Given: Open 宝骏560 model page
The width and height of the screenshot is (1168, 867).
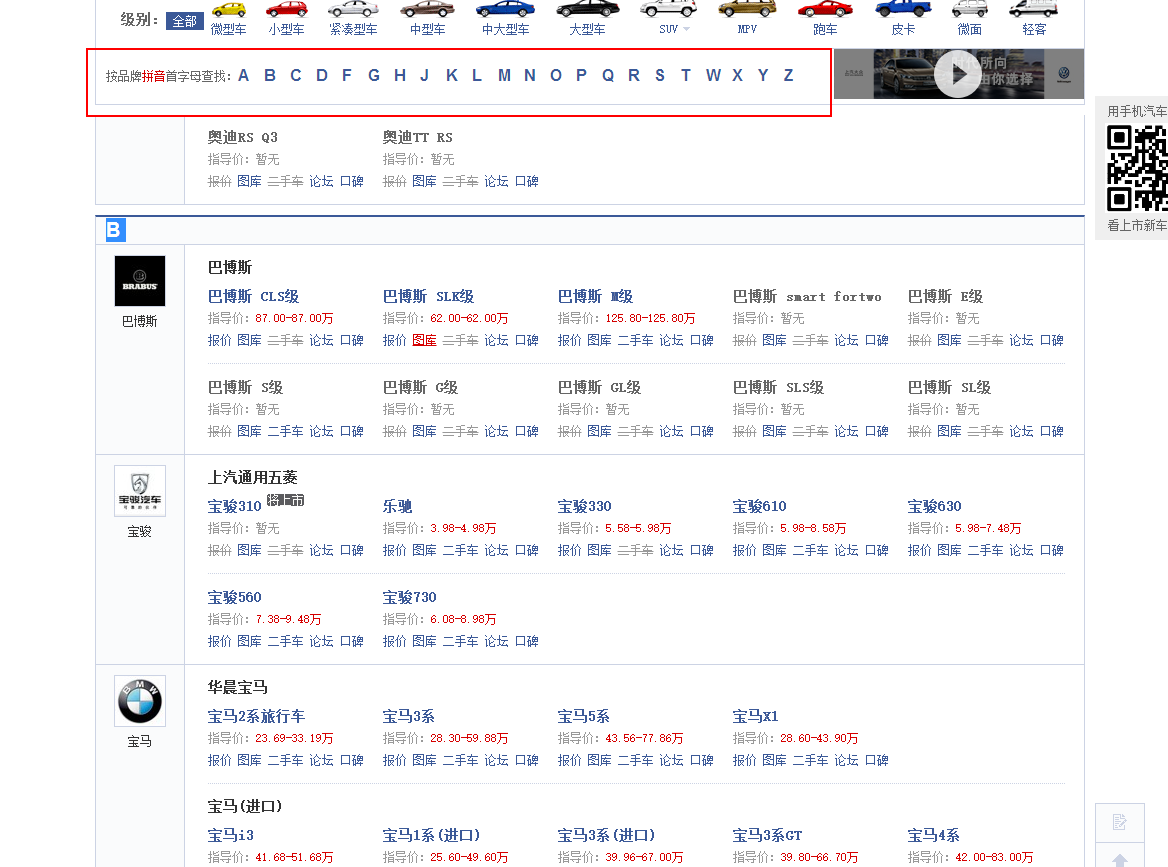Looking at the screenshot, I should pyautogui.click(x=235, y=597).
